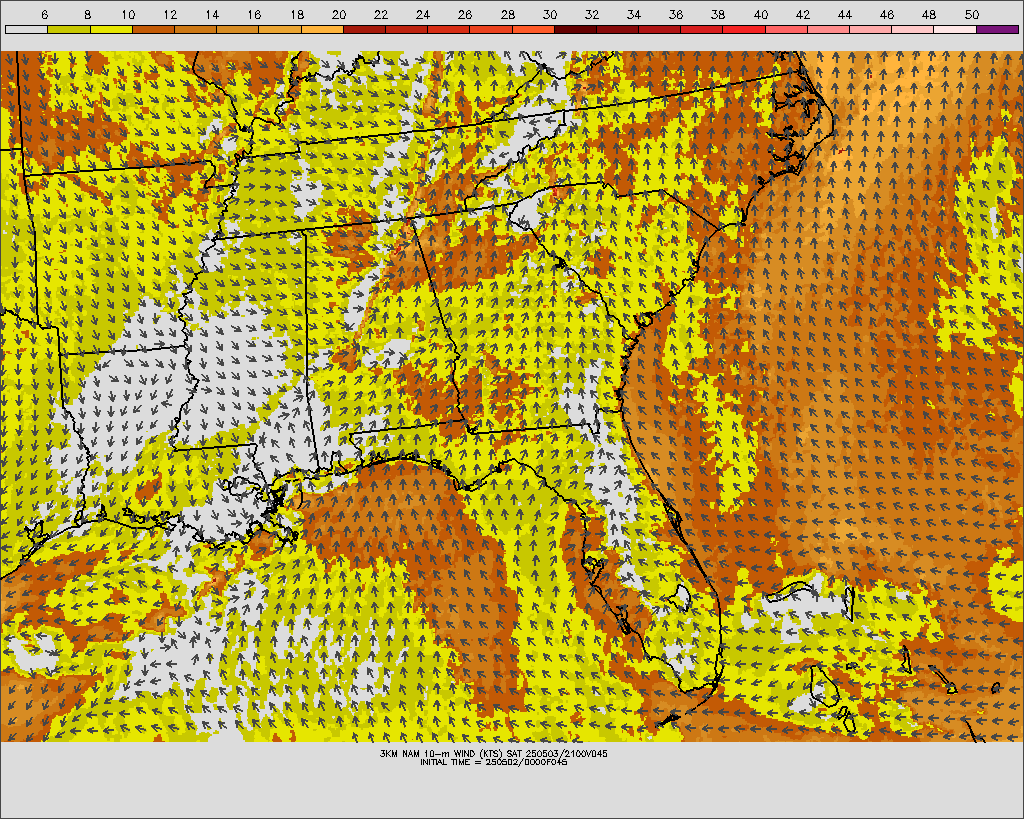The image size is (1024, 819).
Task: Select the legend value 10
Action: 128,15
